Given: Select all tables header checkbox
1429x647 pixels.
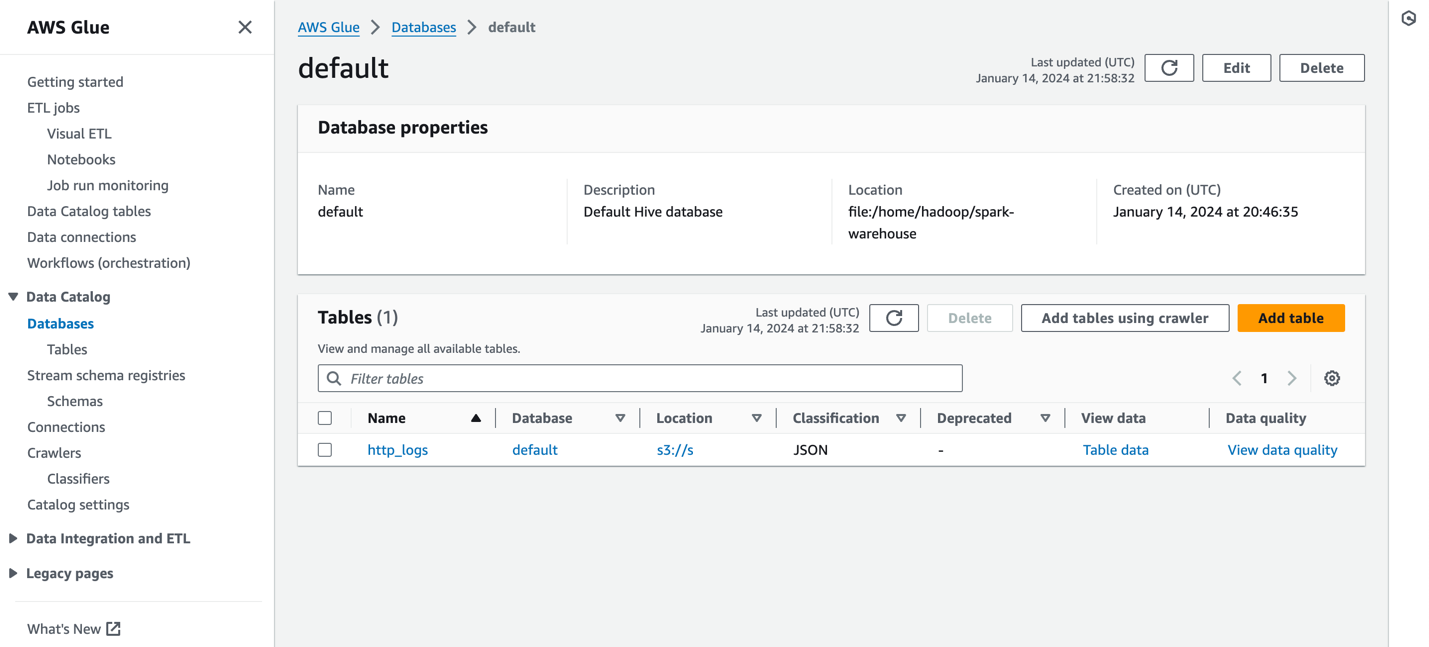Looking at the screenshot, I should click(325, 418).
